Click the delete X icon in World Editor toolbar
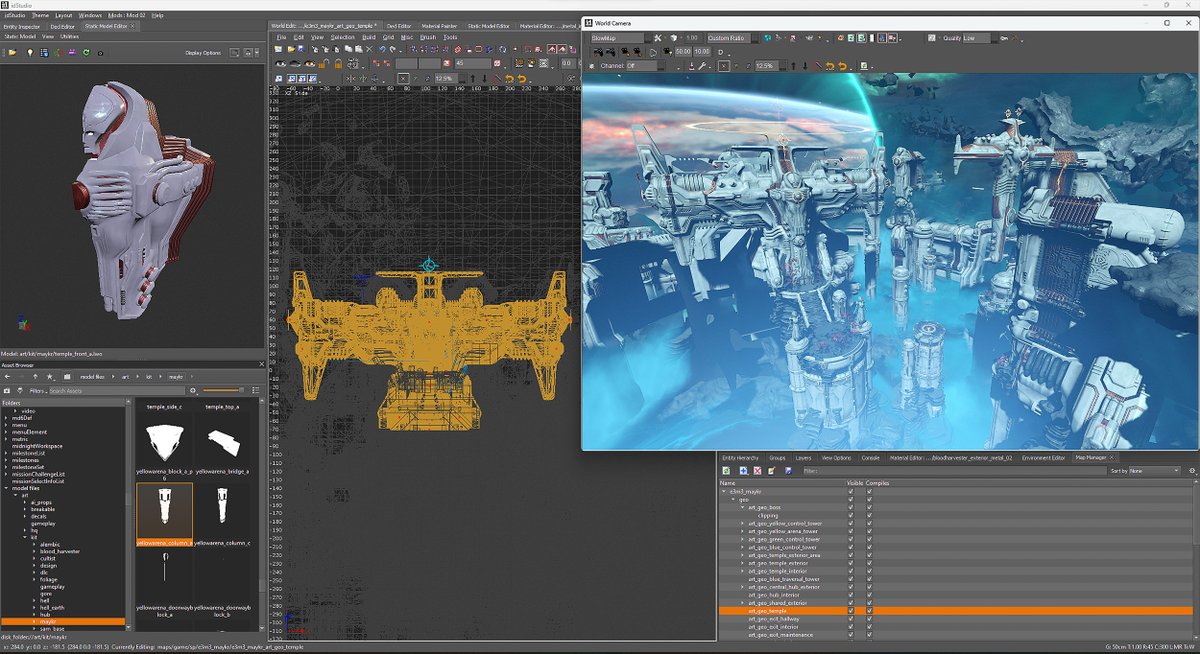1200x654 pixels. coord(369,49)
